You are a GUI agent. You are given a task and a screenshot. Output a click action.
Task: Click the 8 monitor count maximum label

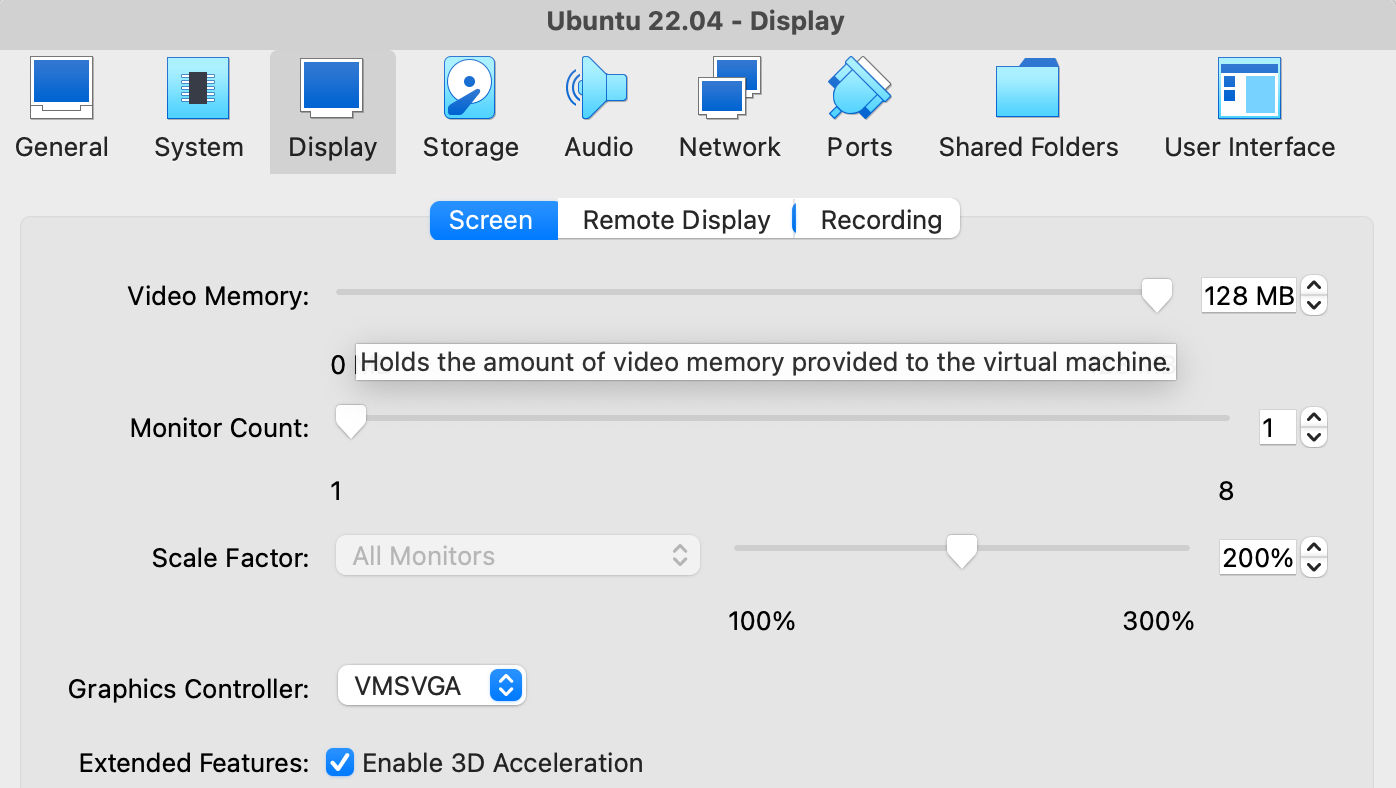click(1226, 491)
